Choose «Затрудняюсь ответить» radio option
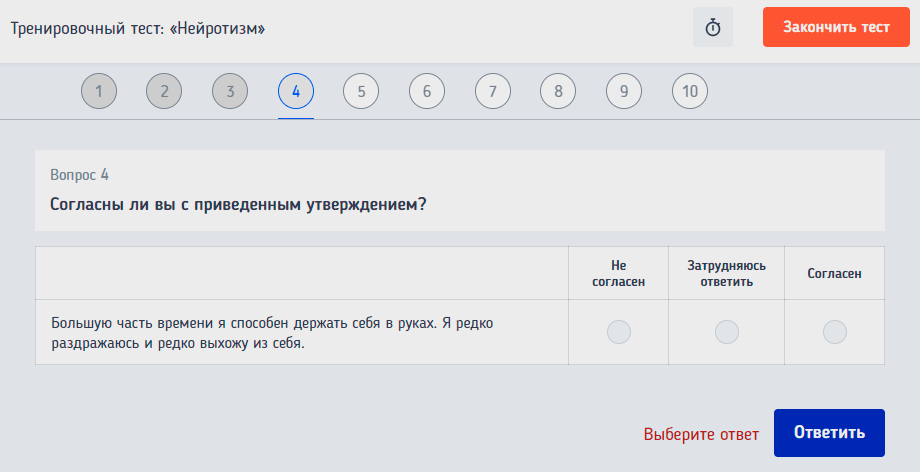 (x=727, y=332)
